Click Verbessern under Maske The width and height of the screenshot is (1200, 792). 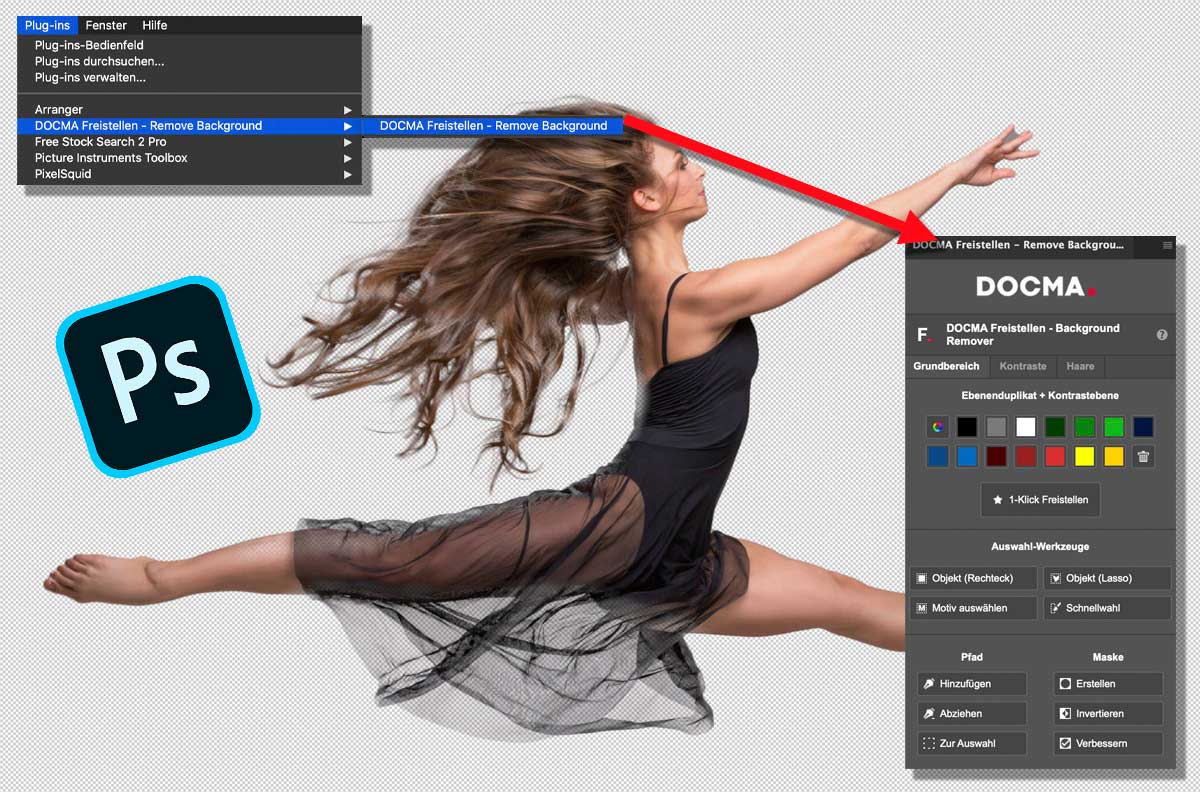tap(1108, 743)
